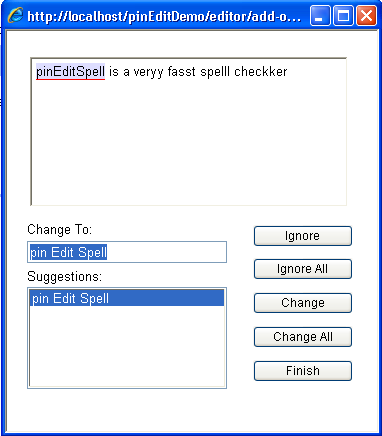Click Finish to end spell checking

[303, 371]
